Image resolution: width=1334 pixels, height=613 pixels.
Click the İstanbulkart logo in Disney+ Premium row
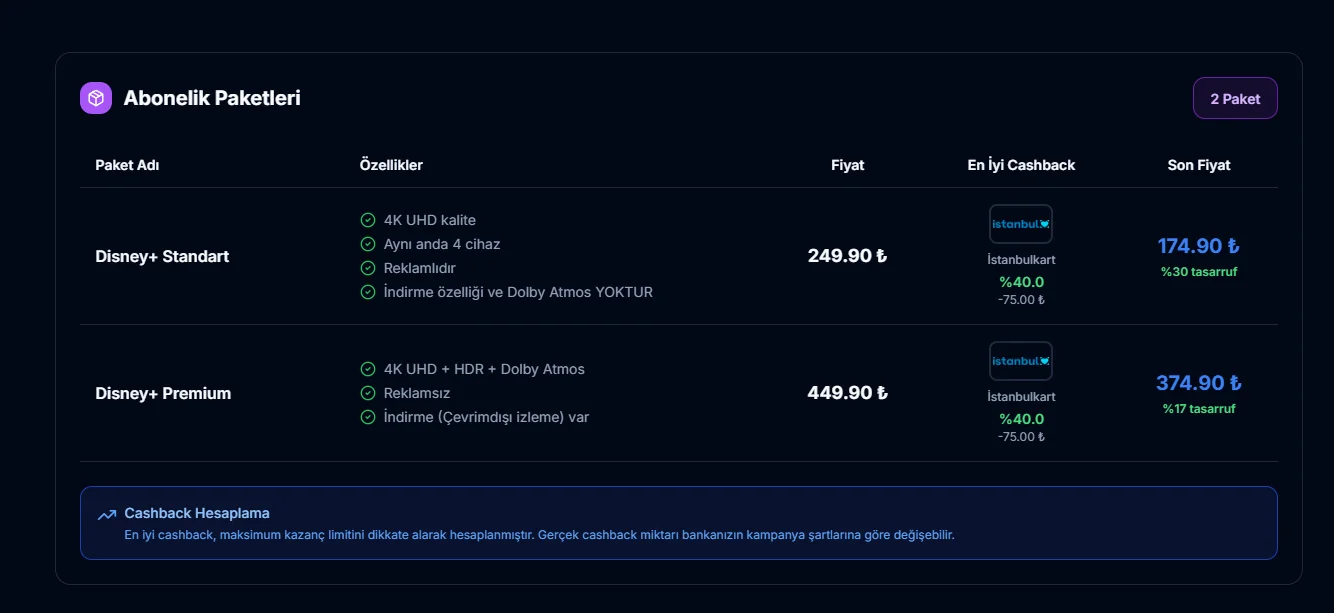(x=1020, y=361)
